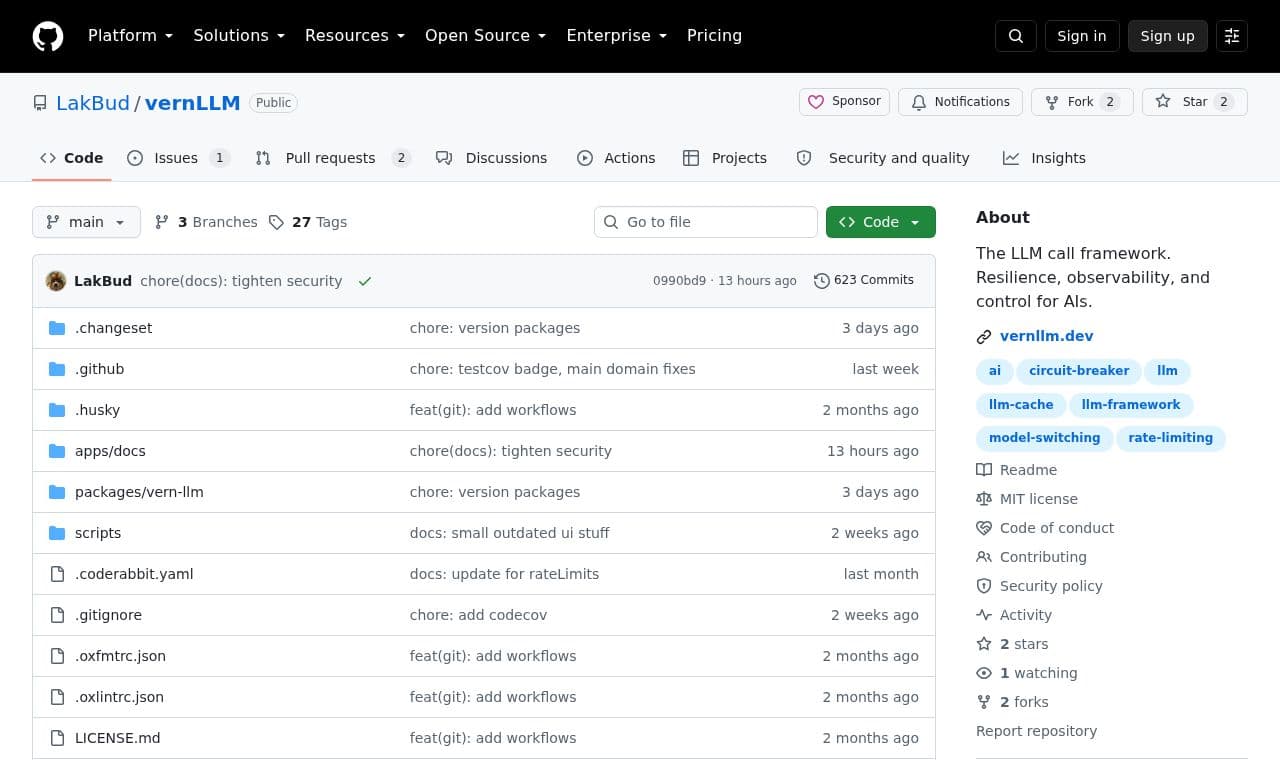Click the LakBud avatar in commit row
1280x760 pixels.
[56, 281]
